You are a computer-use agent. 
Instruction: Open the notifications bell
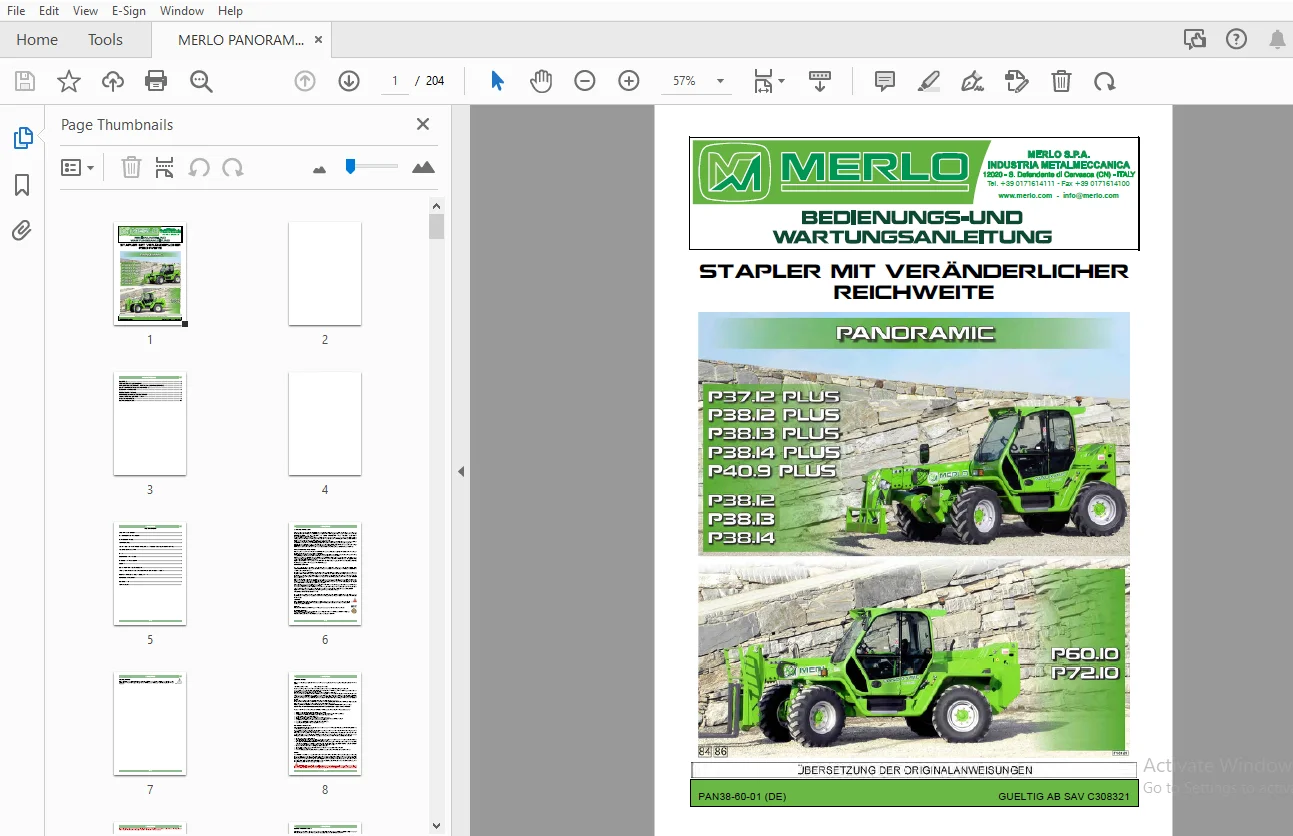pos(1277,39)
